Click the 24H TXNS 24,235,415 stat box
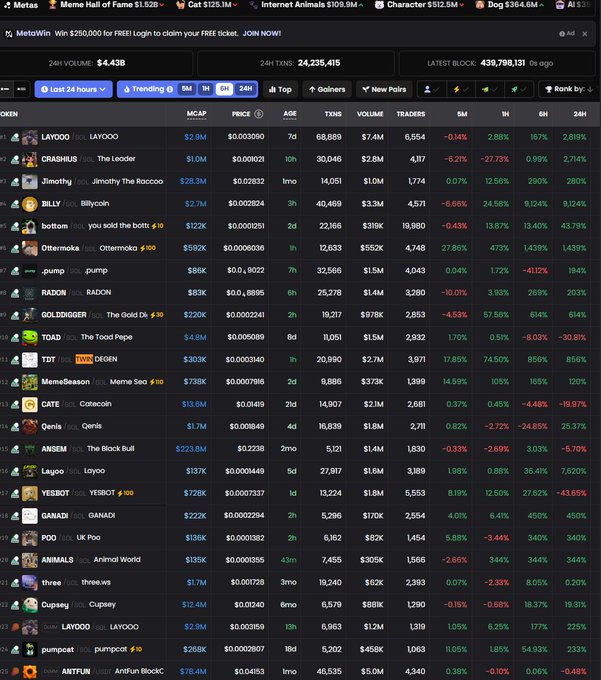The height and width of the screenshot is (680, 601). 296,63
